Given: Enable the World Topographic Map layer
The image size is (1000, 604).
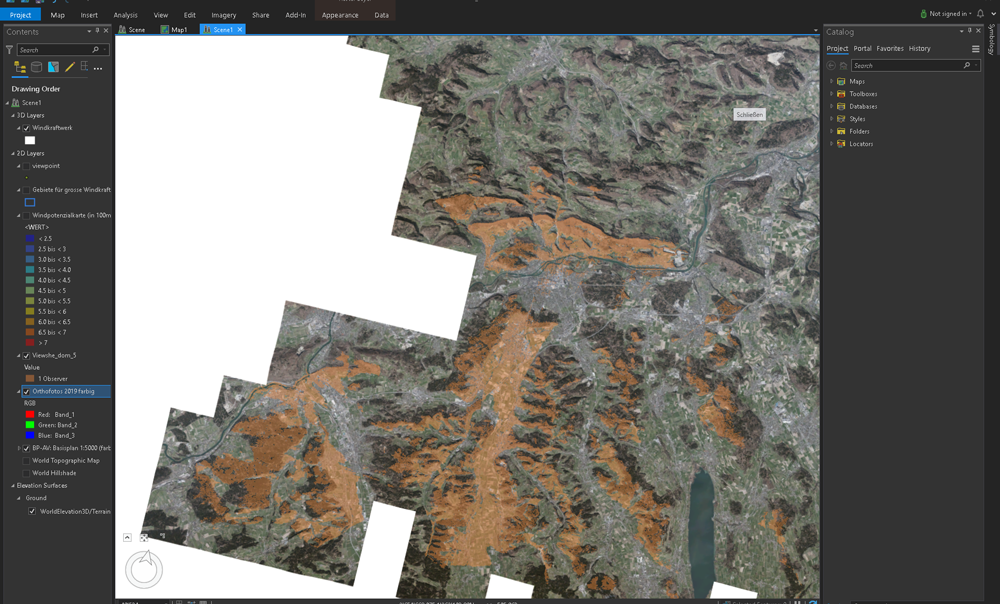Looking at the screenshot, I should tap(27, 460).
